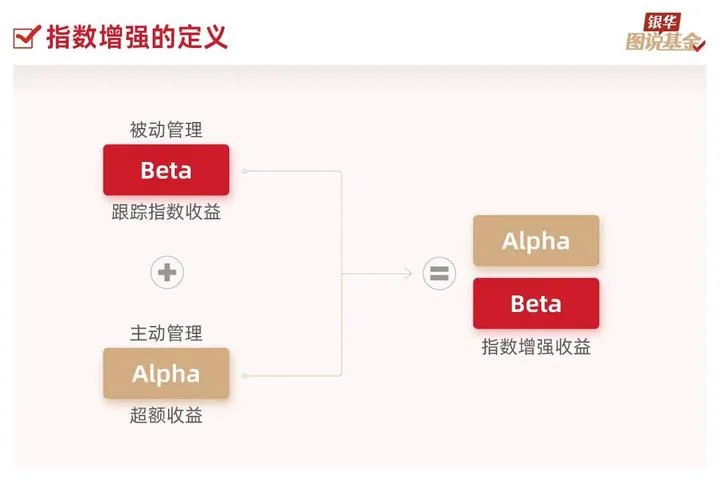
Task: Click the equals sign circle icon
Action: tap(439, 273)
